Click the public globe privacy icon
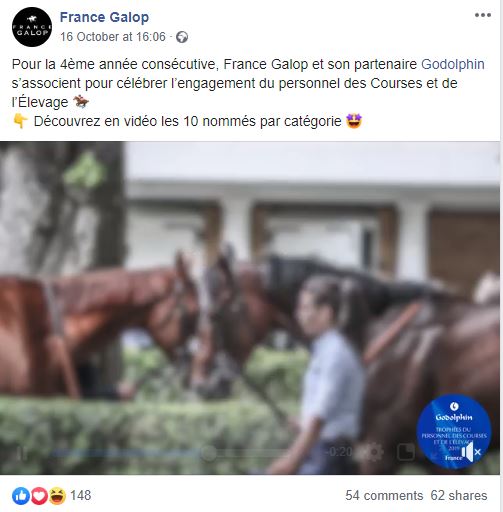 [x=182, y=37]
